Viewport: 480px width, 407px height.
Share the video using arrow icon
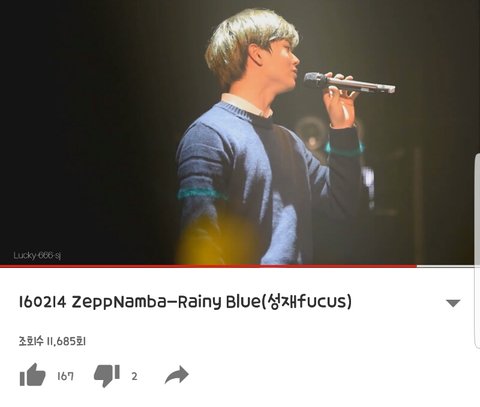pyautogui.click(x=177, y=375)
